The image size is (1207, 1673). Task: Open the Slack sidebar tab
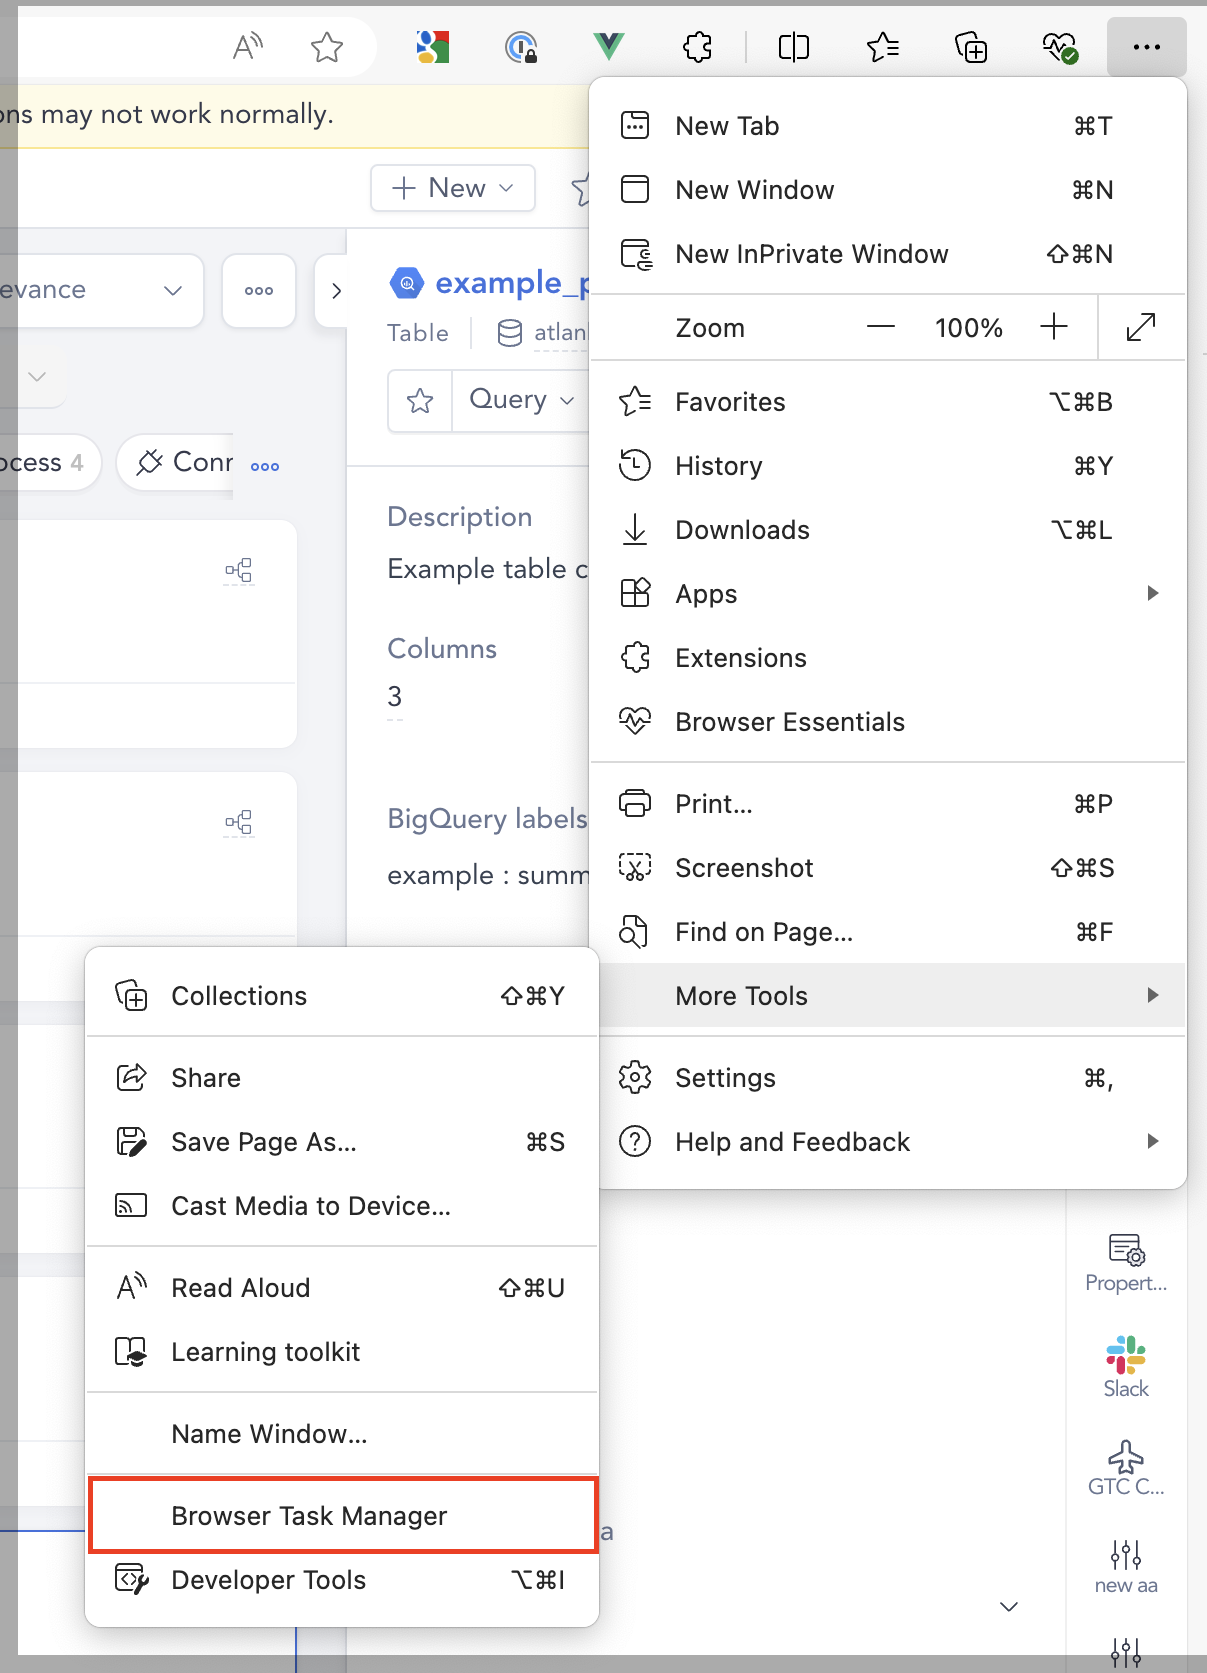[1126, 1367]
